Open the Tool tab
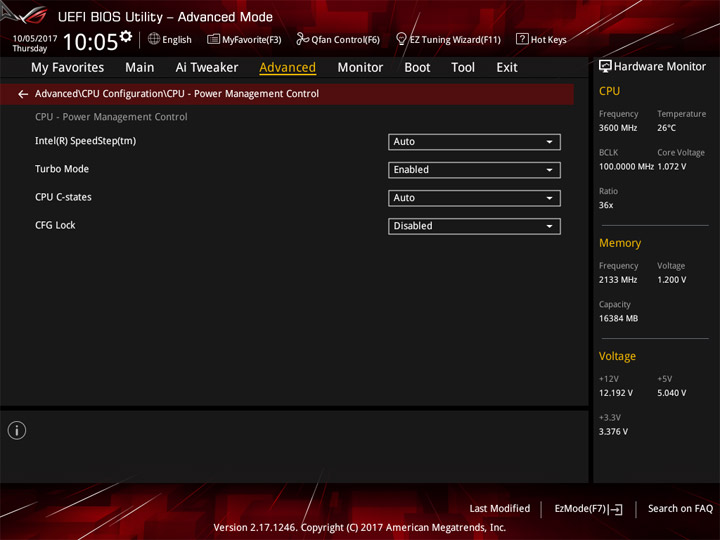This screenshot has width=720, height=540. pos(463,68)
